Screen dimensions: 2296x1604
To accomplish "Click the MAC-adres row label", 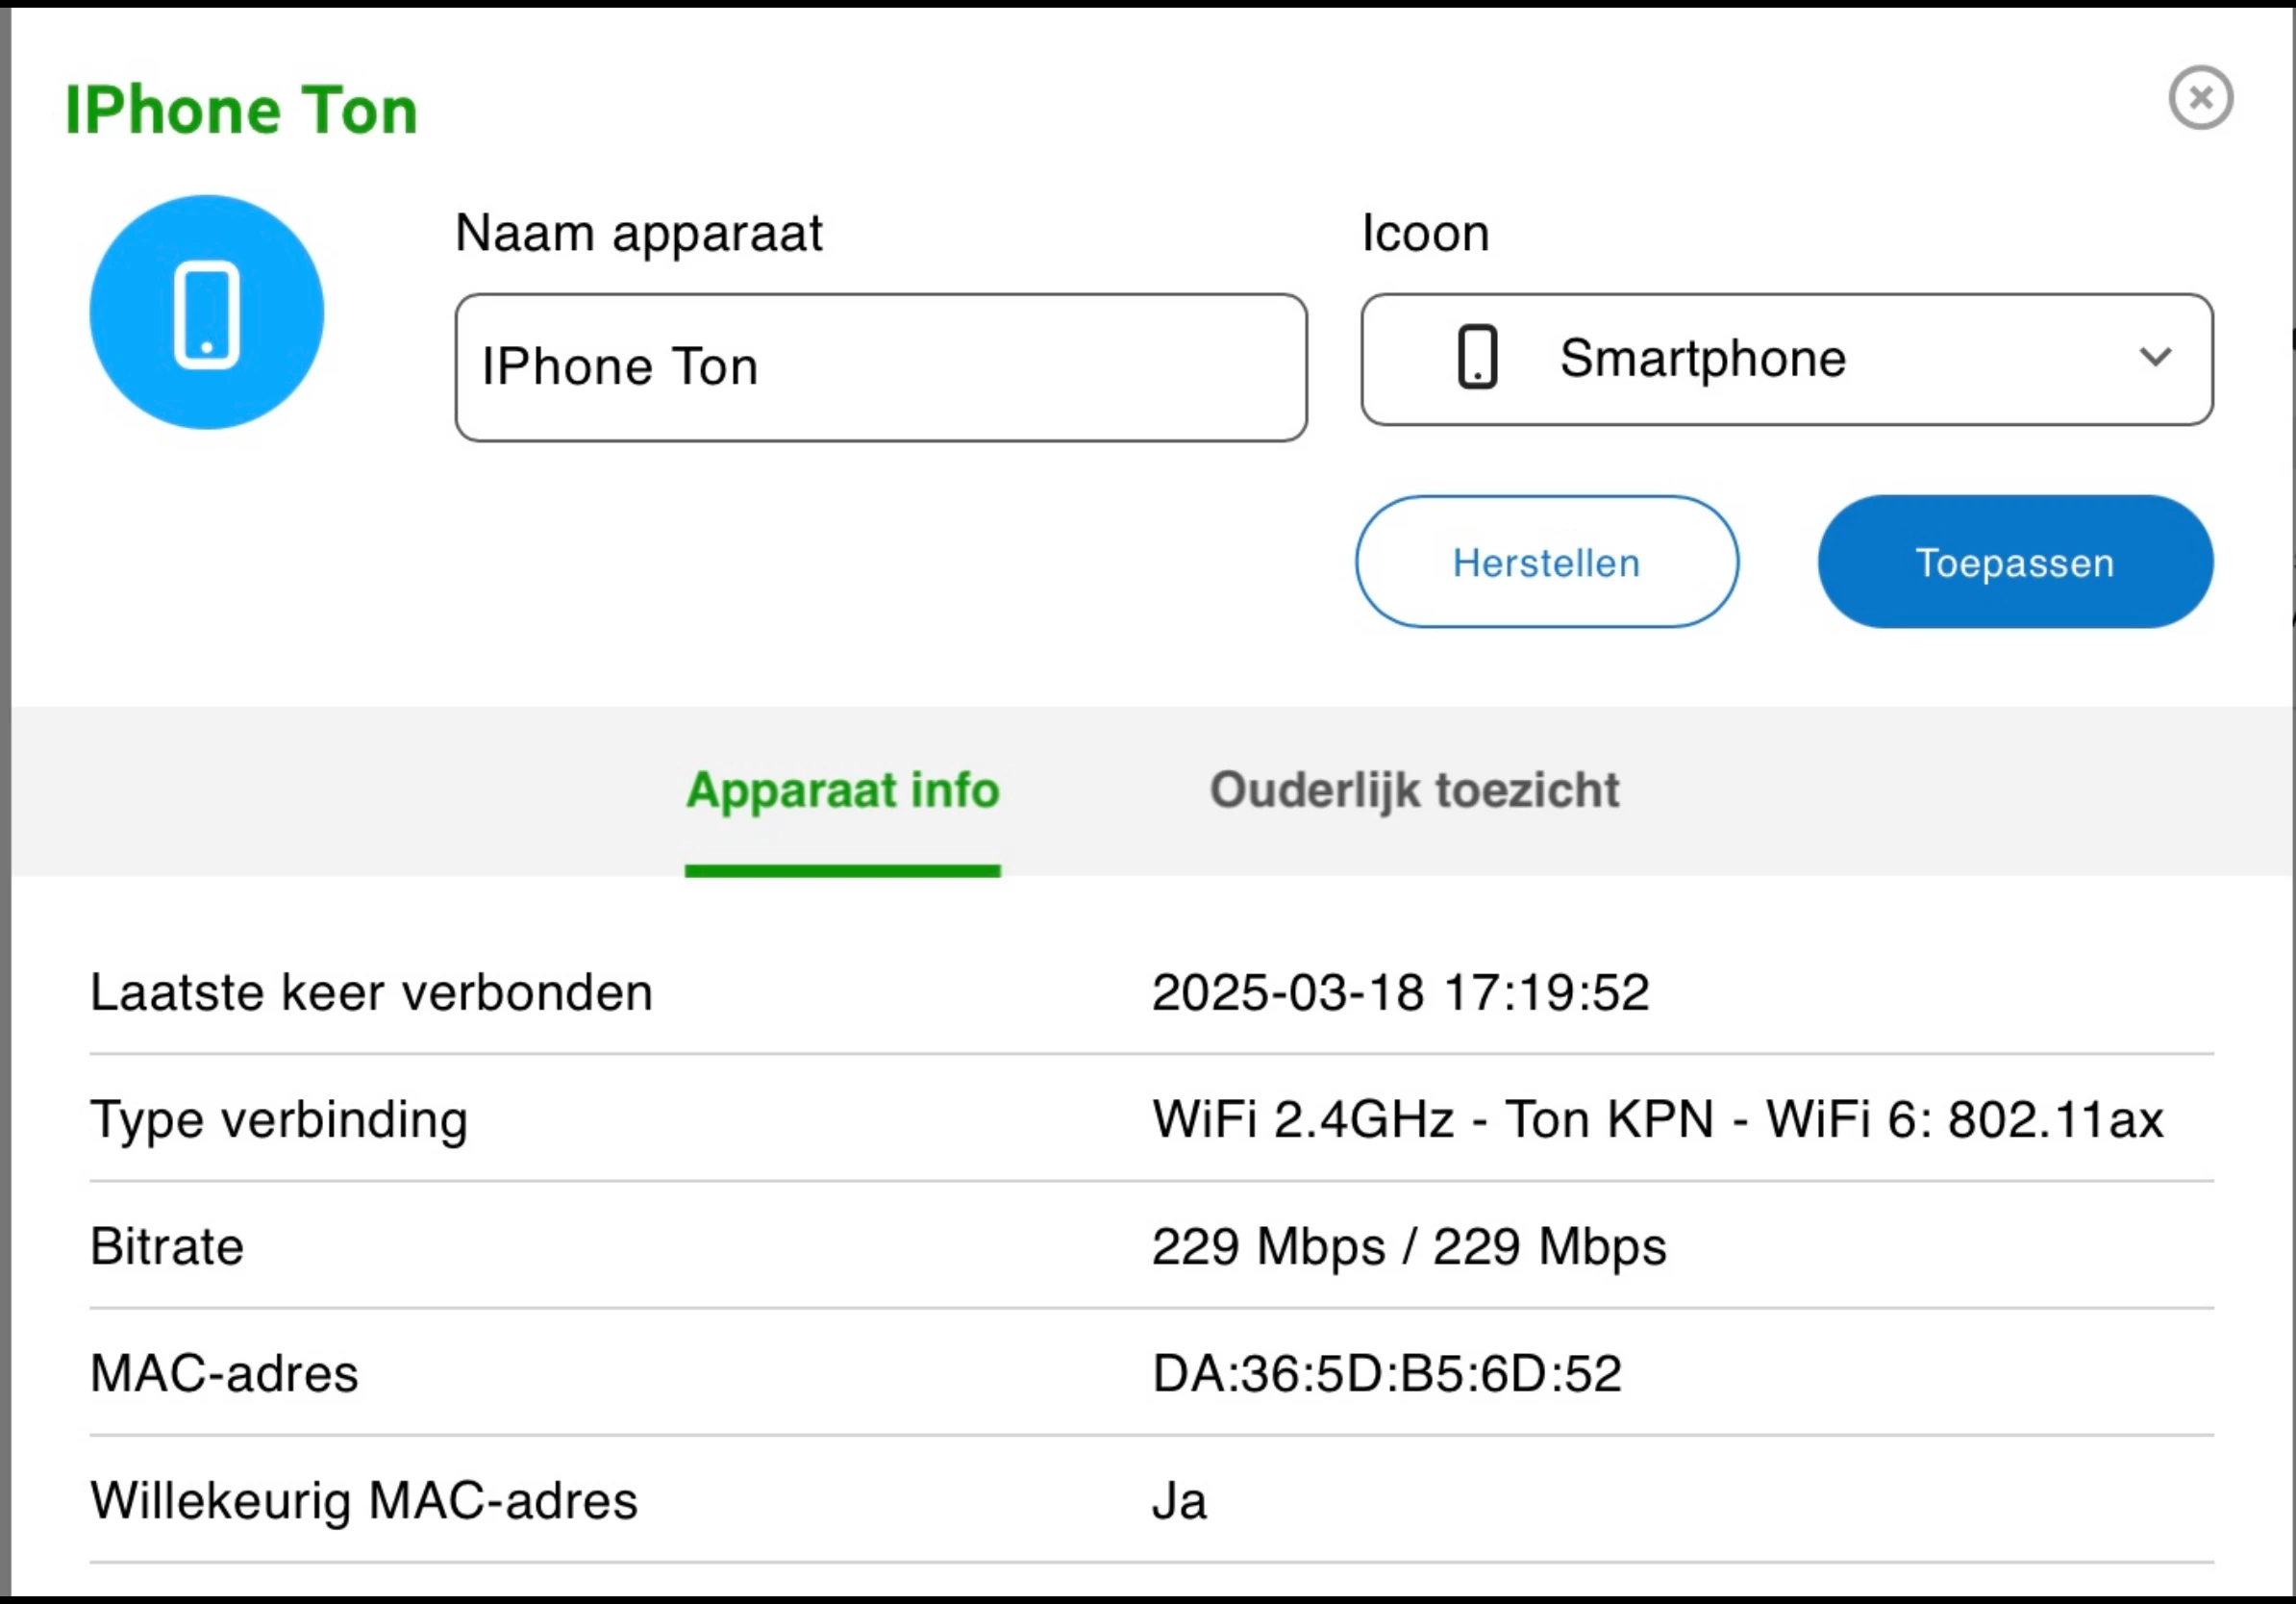I will point(224,1373).
